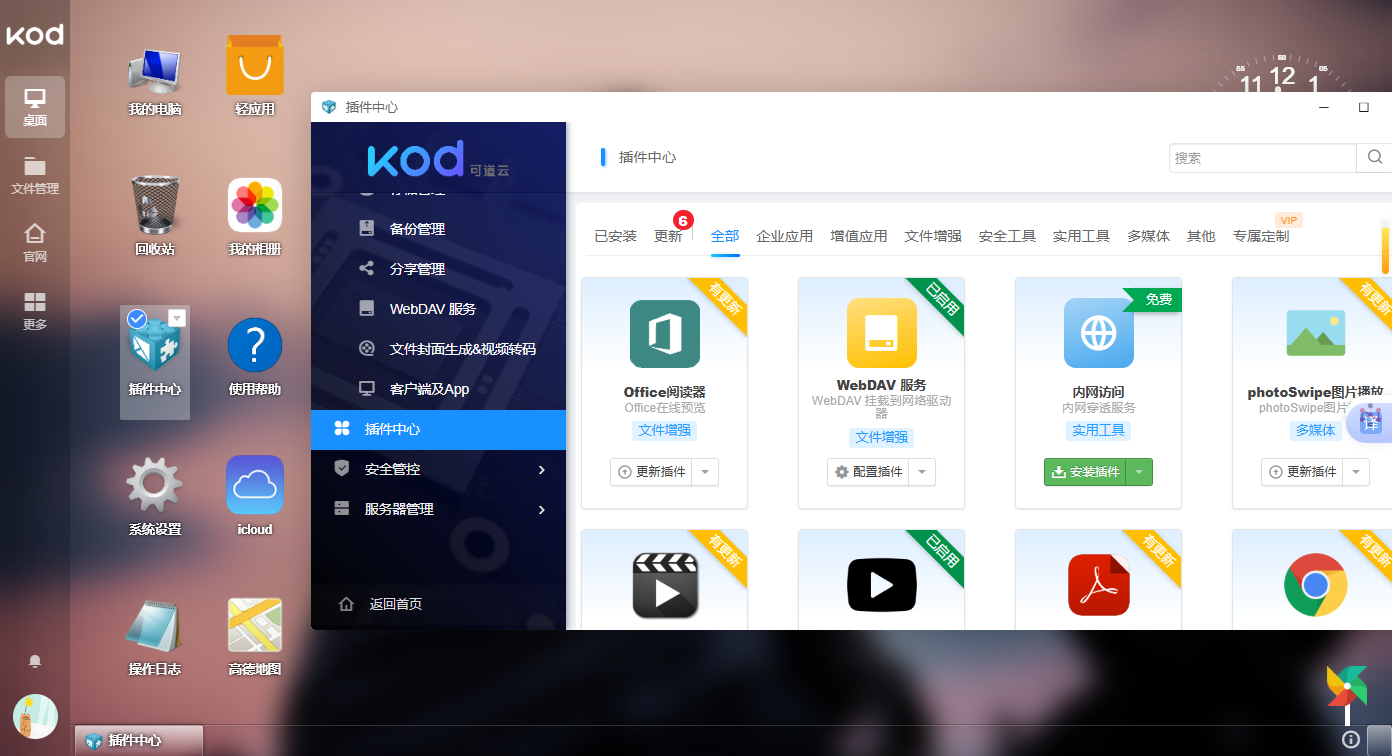Open the 回收站 recycle bin icon
Viewport: 1392px width, 756px height.
(x=154, y=206)
